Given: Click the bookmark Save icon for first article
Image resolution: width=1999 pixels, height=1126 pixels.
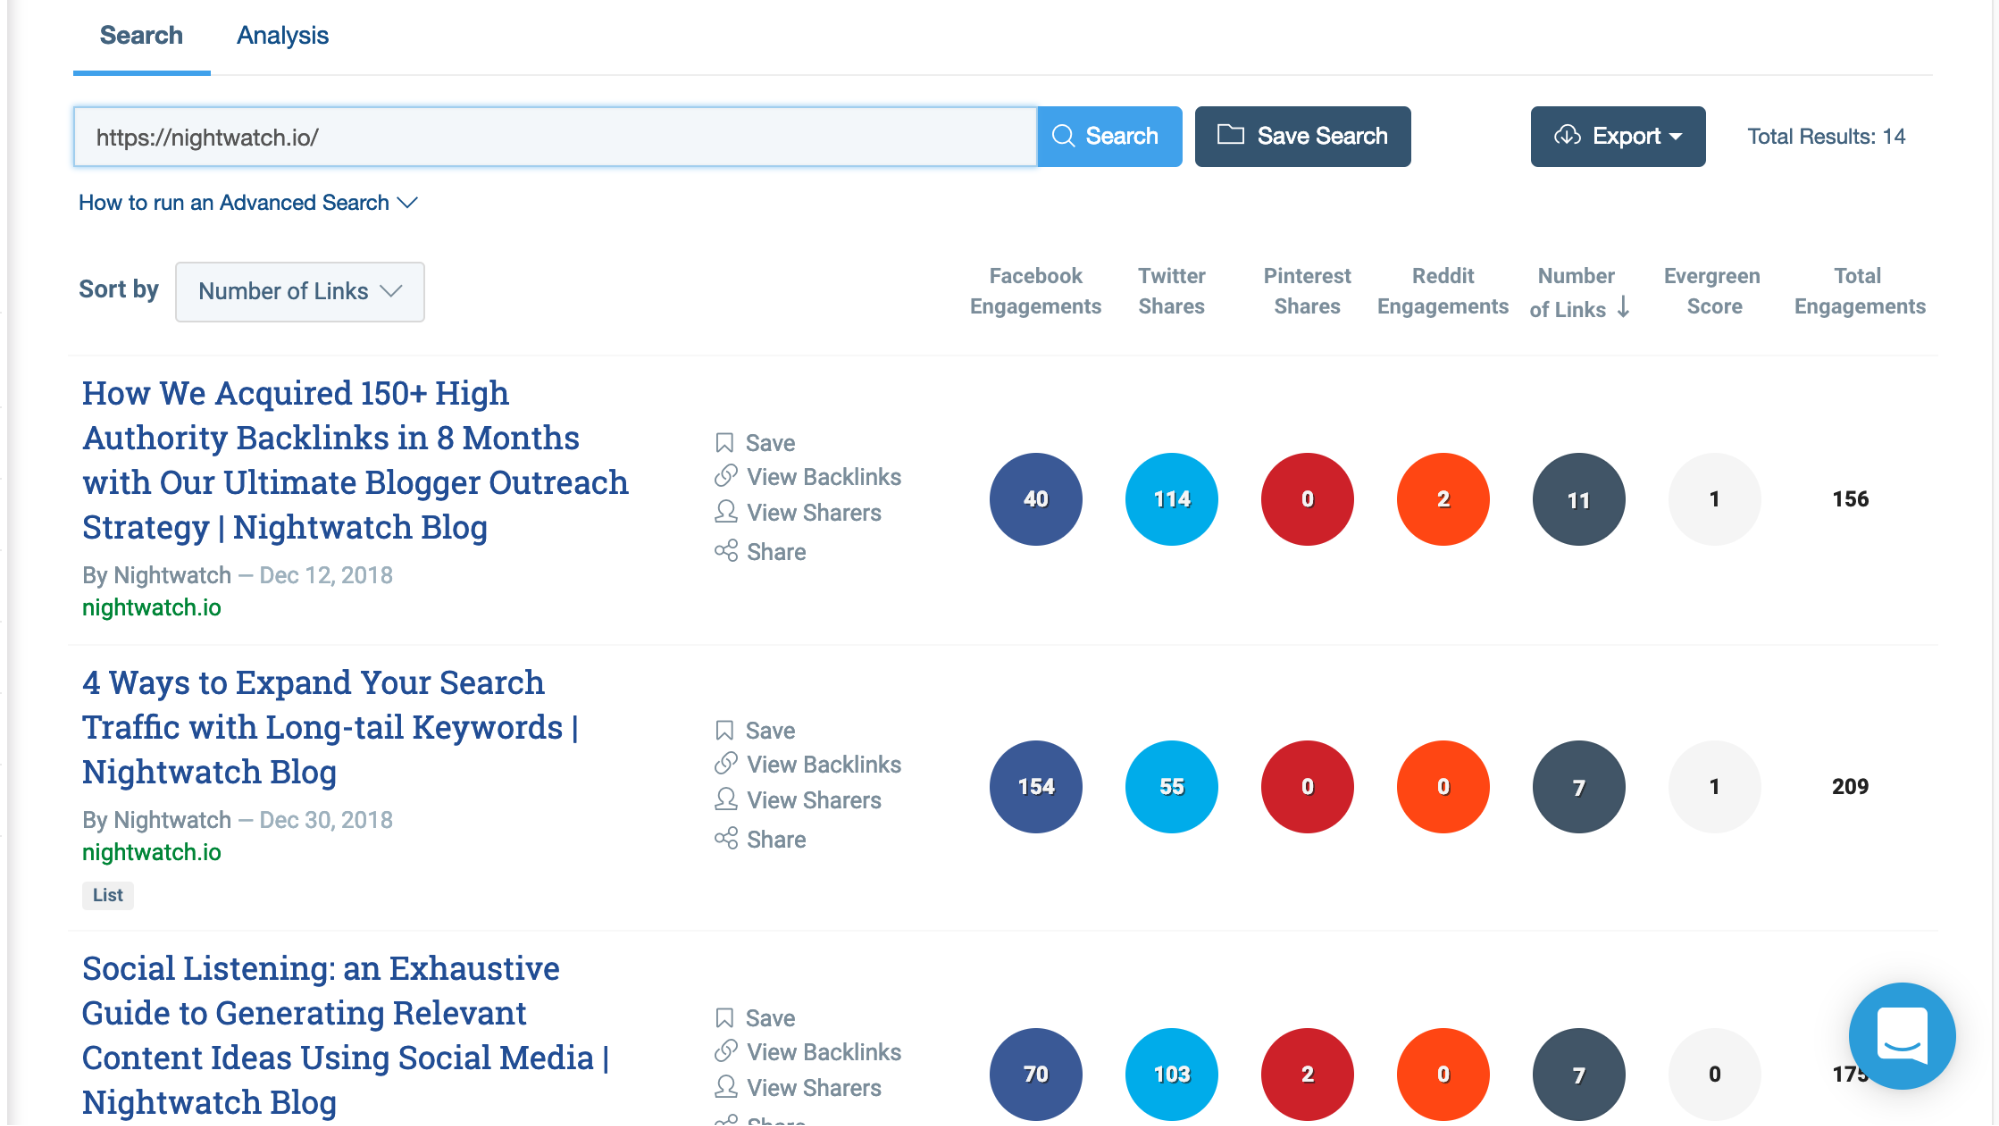Looking at the screenshot, I should point(725,443).
